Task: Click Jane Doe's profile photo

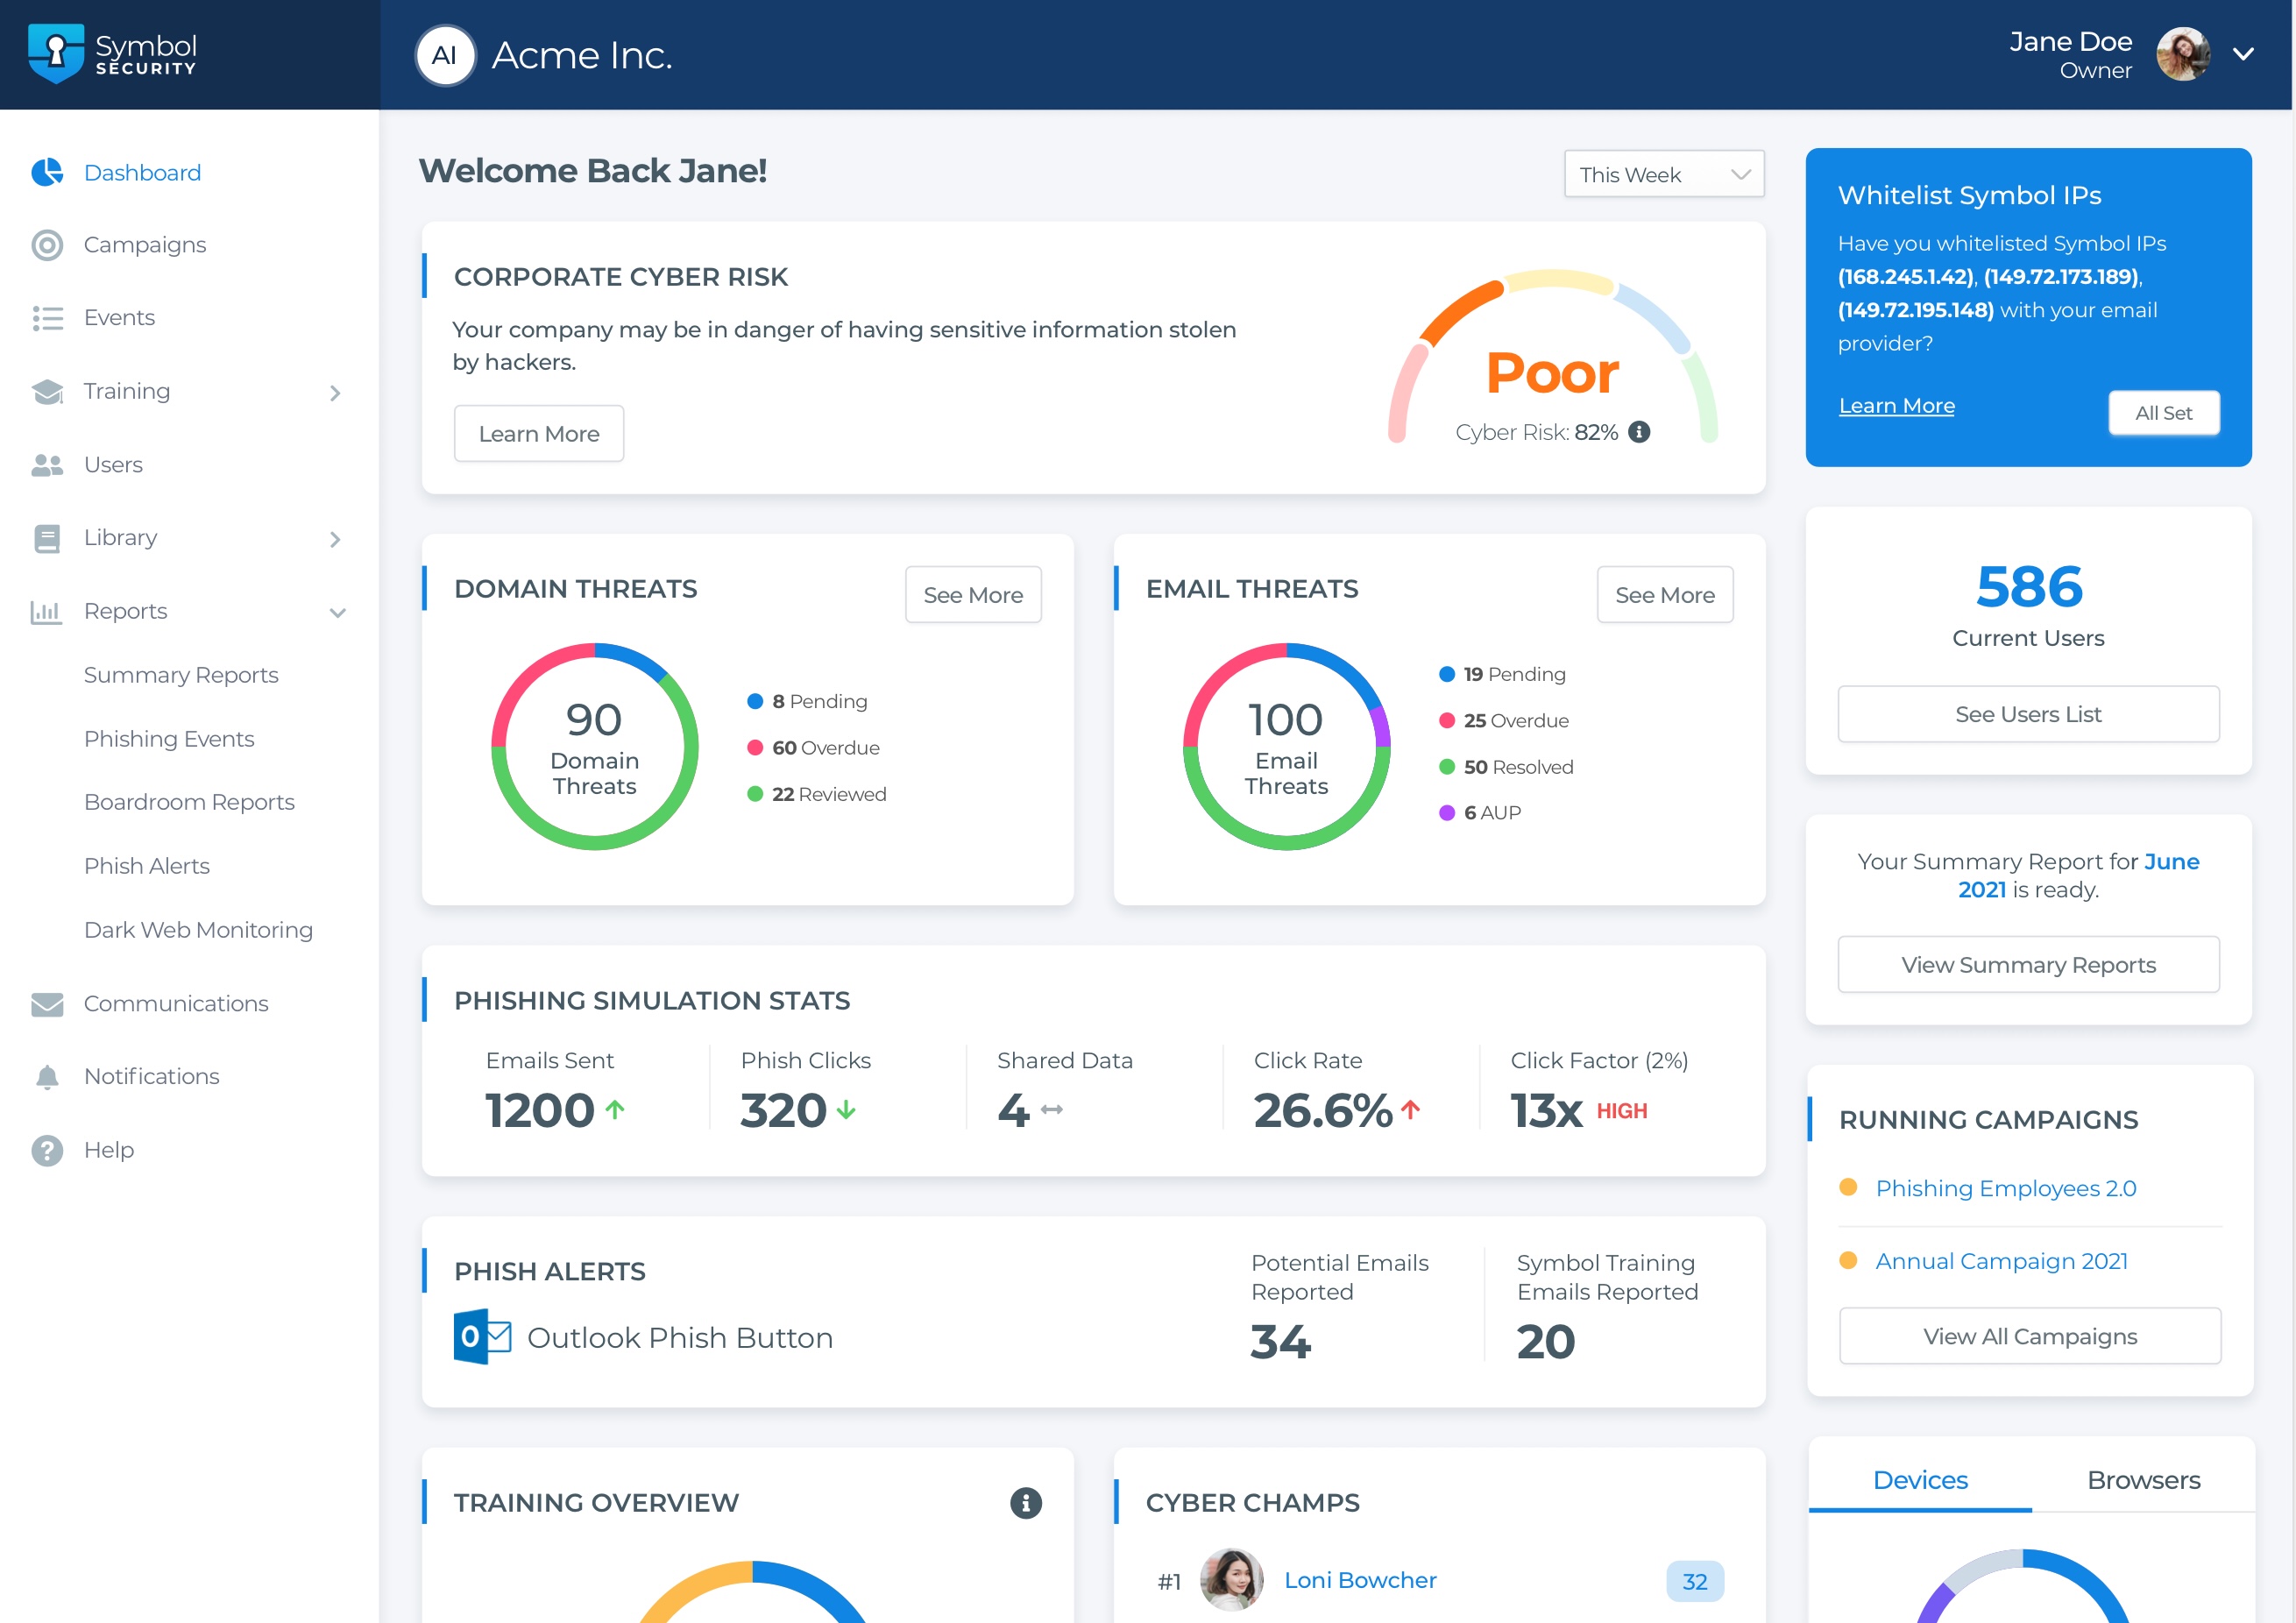Action: pyautogui.click(x=2183, y=54)
